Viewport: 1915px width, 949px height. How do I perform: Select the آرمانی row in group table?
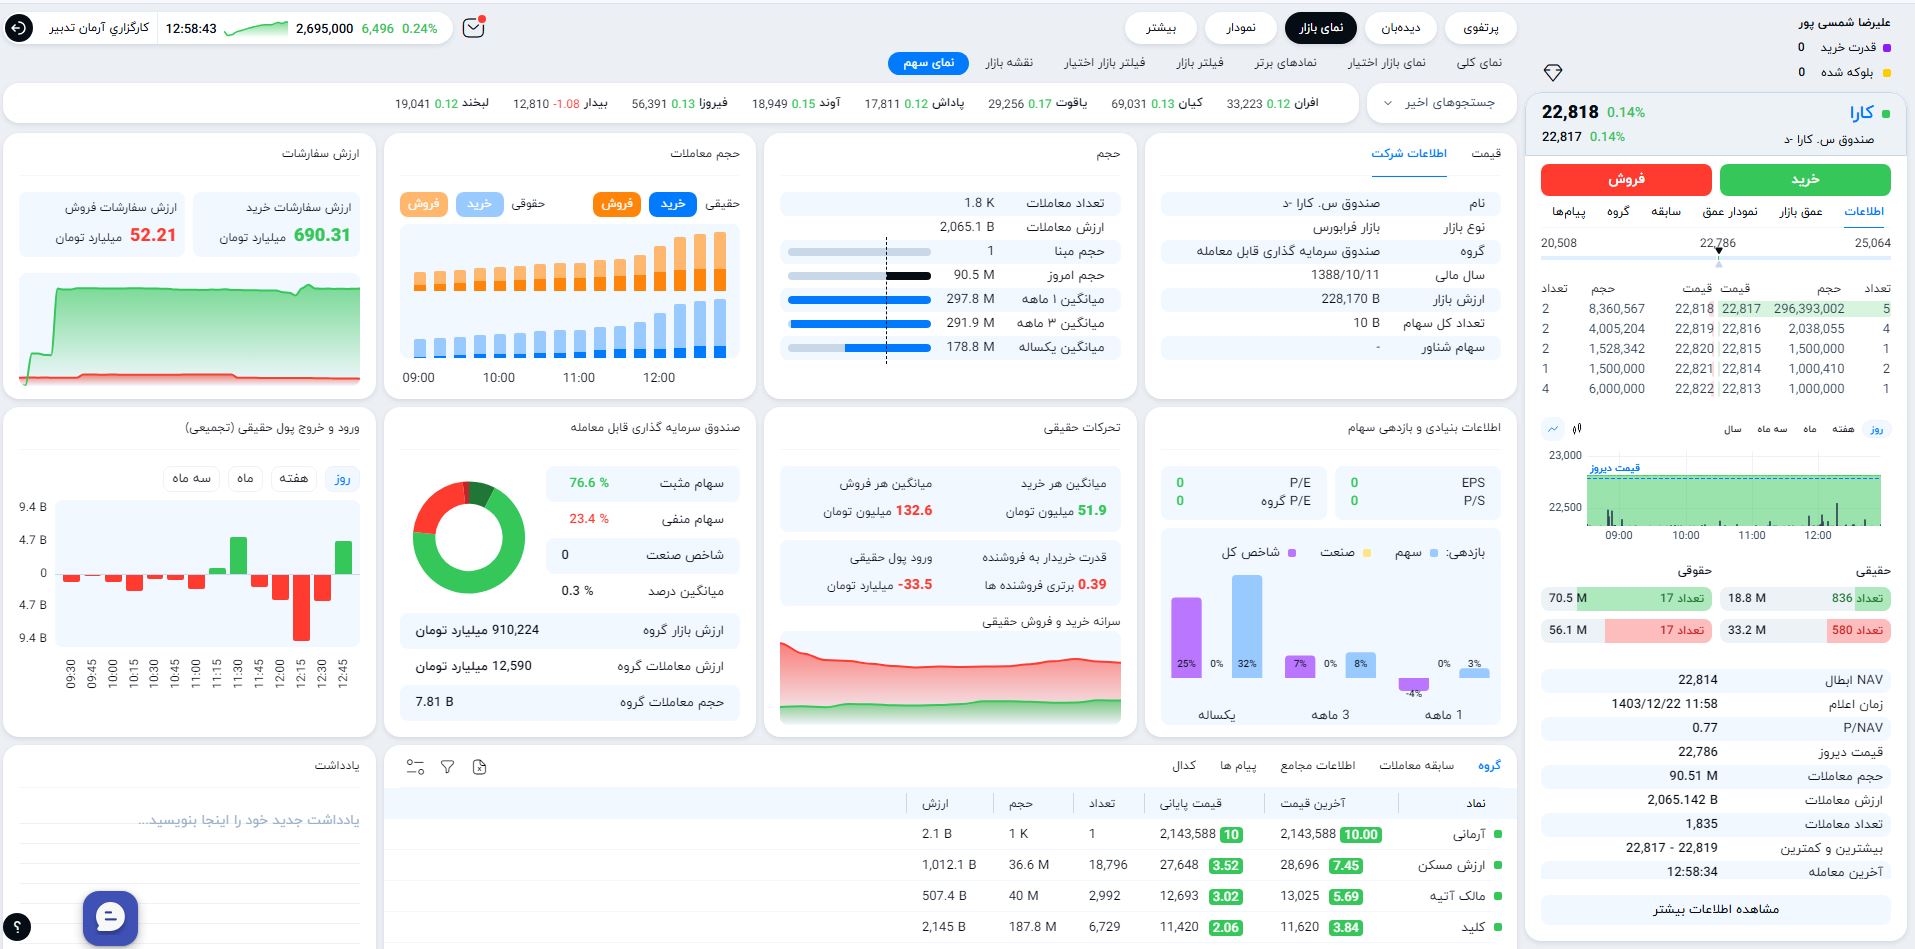(x=950, y=834)
